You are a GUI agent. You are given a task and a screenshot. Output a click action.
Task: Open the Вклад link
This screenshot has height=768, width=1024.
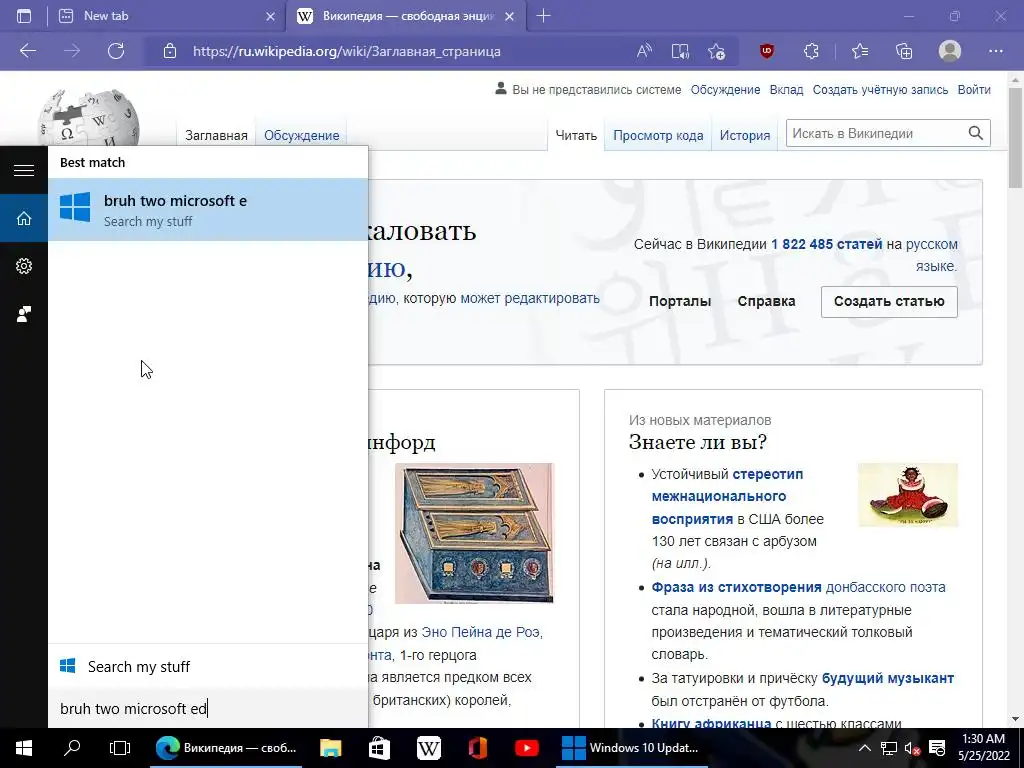[x=786, y=89]
